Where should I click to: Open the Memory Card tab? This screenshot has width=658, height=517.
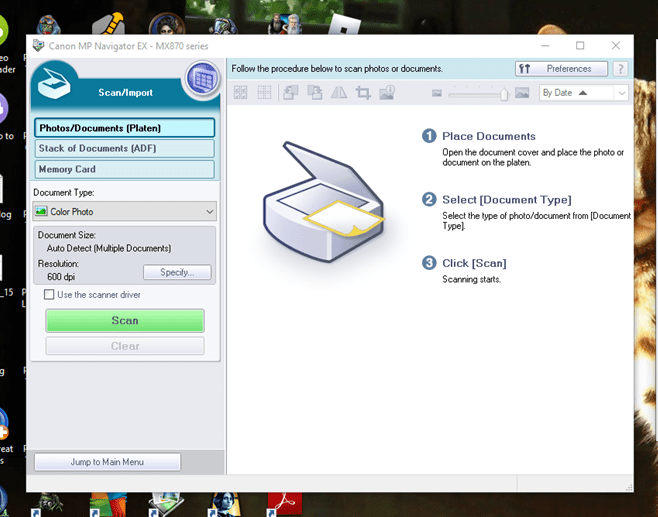124,170
